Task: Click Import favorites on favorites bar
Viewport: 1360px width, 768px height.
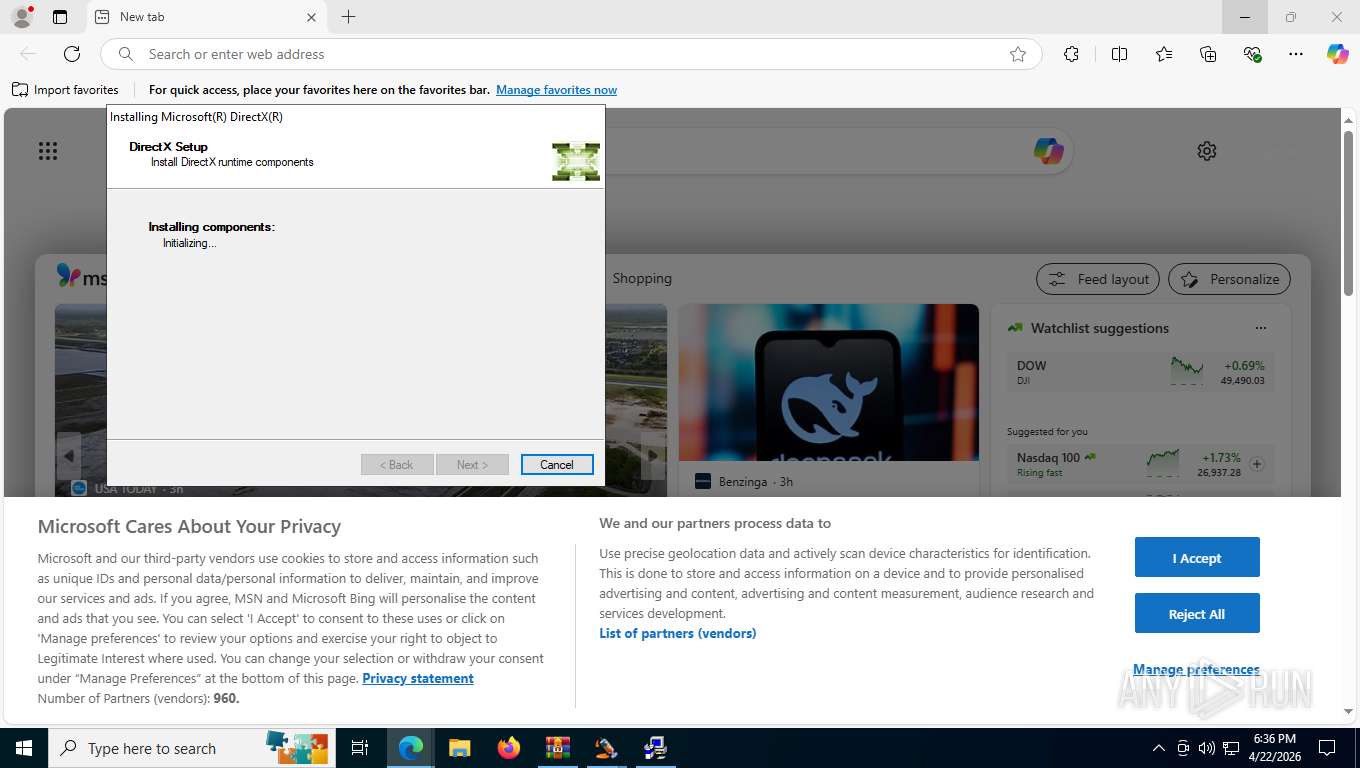Action: (x=65, y=90)
